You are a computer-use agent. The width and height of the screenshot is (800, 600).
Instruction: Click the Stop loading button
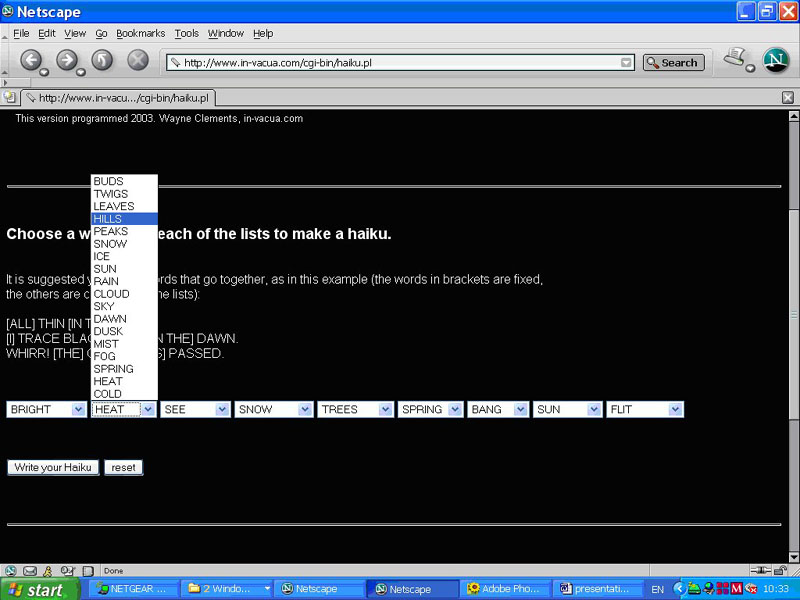pyautogui.click(x=138, y=61)
